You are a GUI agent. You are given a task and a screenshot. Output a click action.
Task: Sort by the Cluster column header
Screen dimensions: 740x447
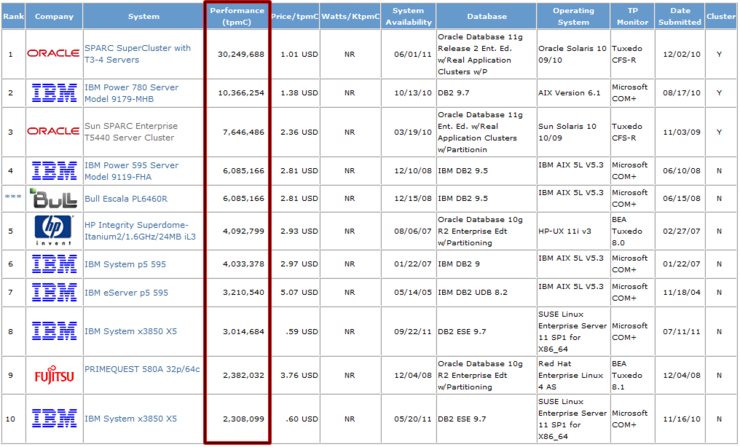(x=721, y=16)
